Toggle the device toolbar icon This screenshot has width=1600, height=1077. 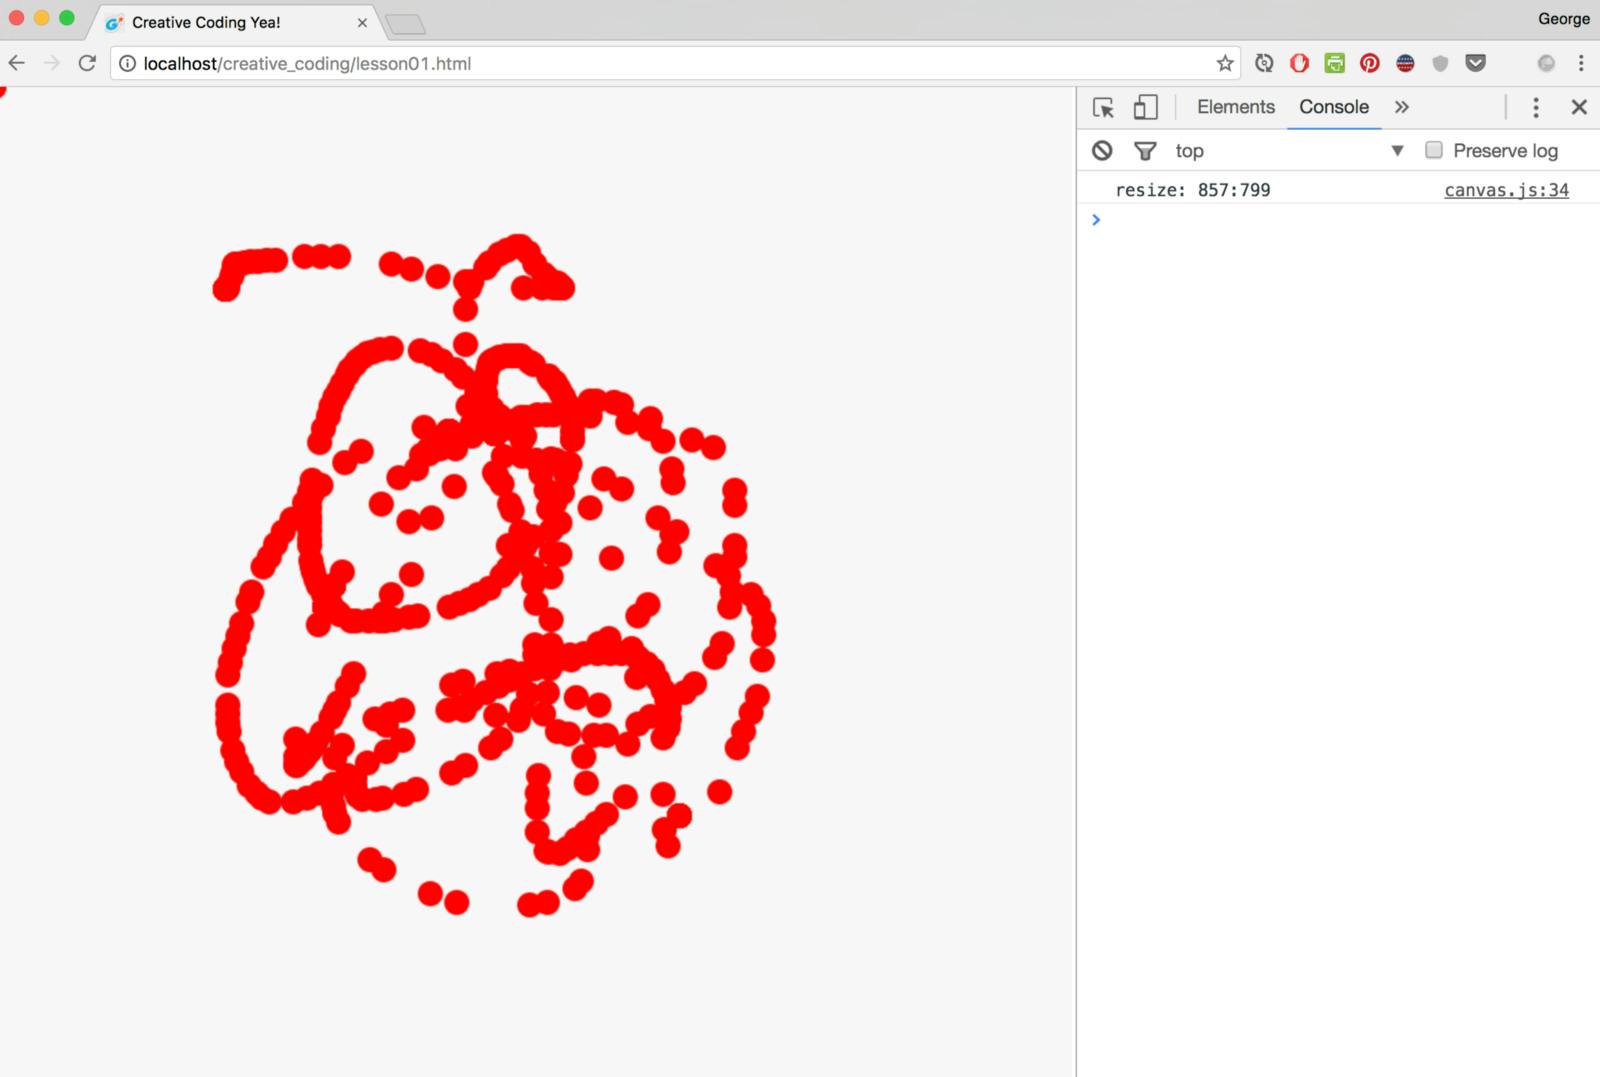click(x=1145, y=108)
